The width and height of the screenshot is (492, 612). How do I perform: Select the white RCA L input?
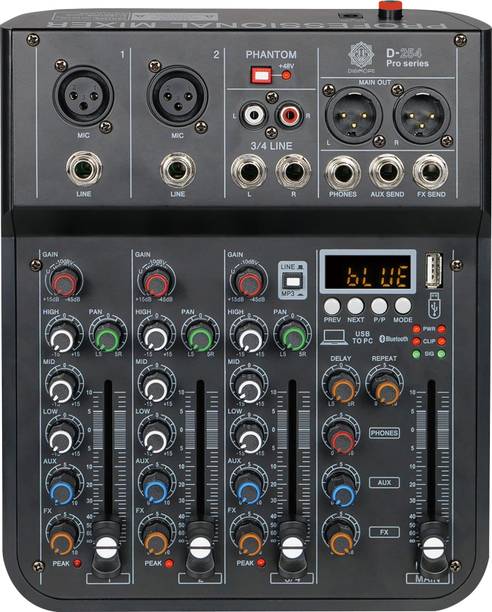click(x=253, y=115)
